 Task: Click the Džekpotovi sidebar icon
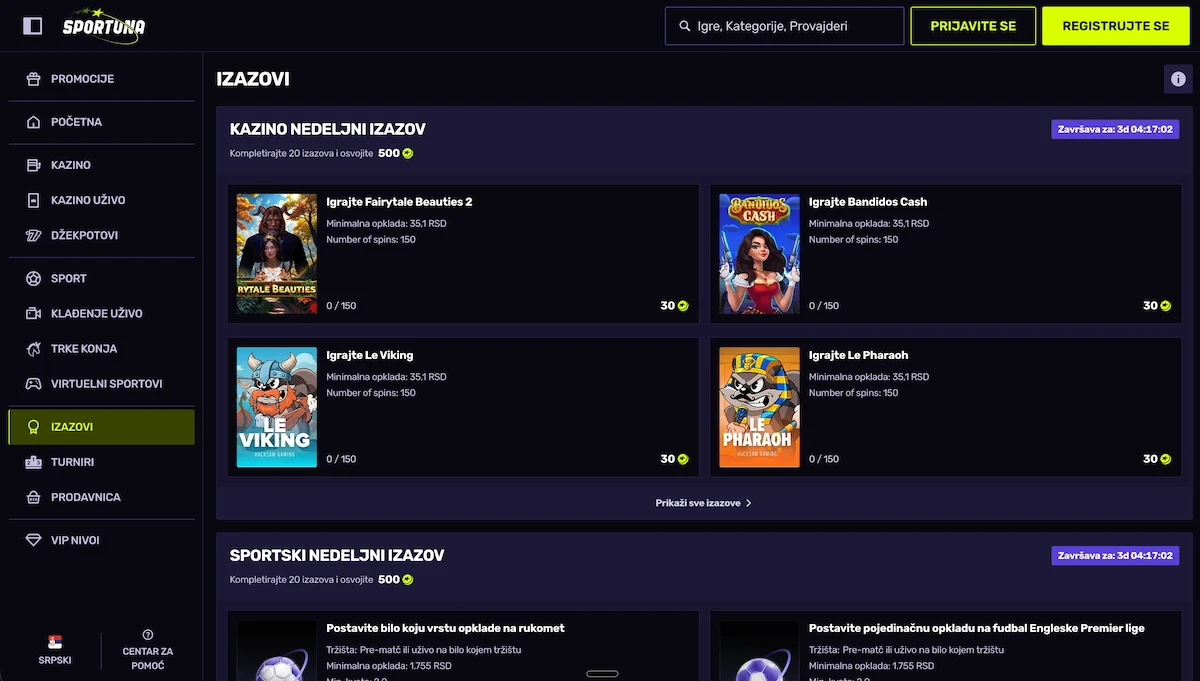coord(33,235)
